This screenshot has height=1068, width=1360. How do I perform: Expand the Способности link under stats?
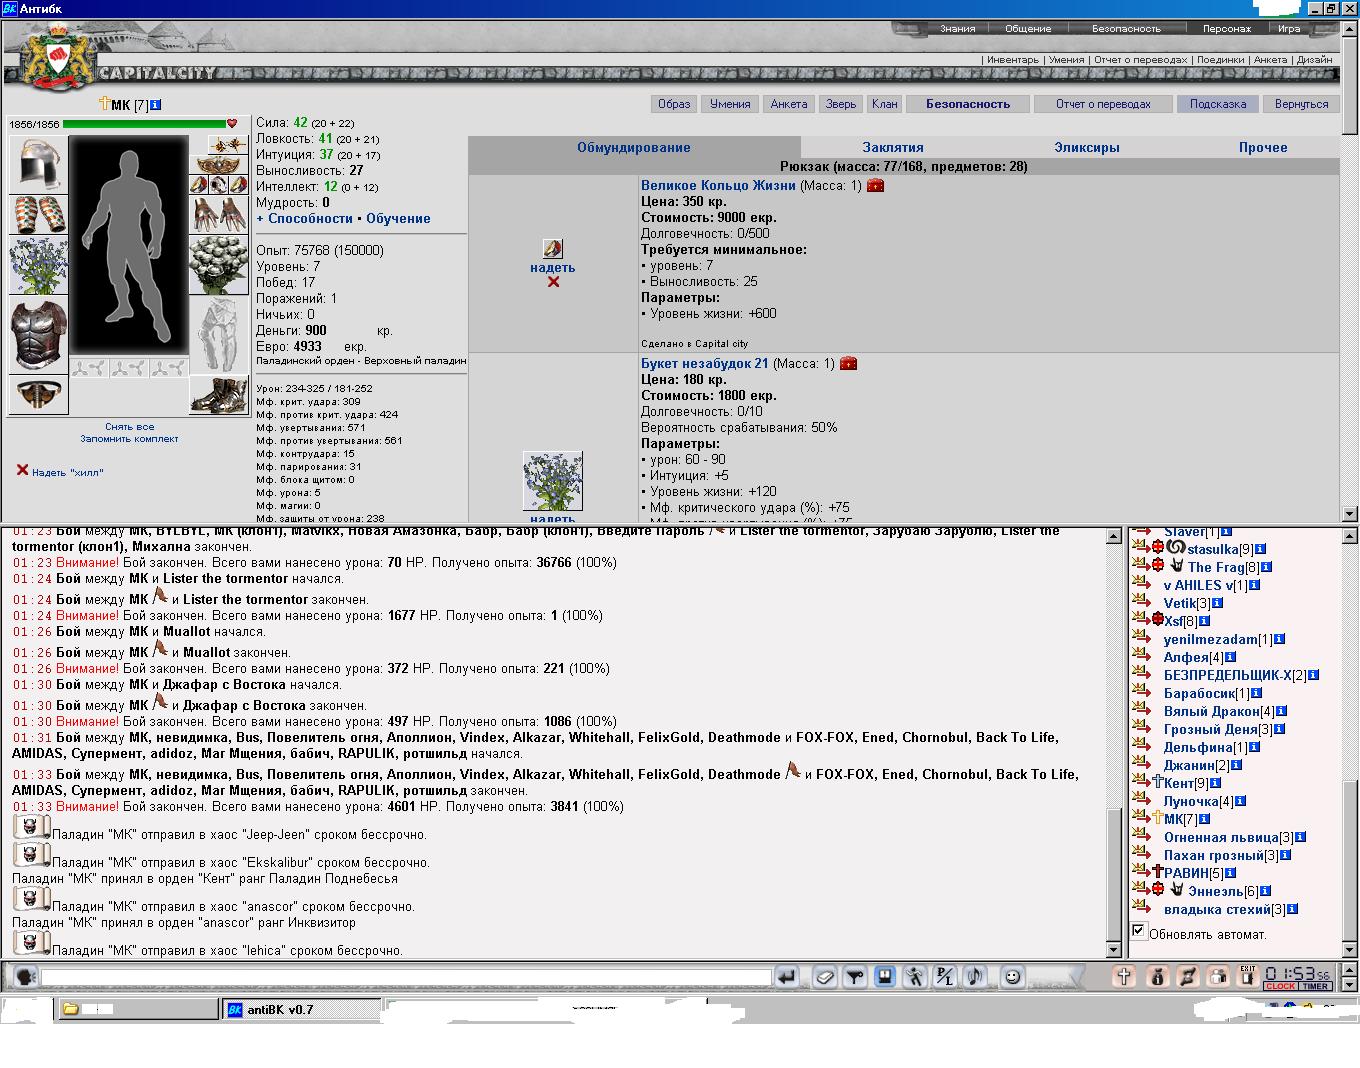coord(304,218)
